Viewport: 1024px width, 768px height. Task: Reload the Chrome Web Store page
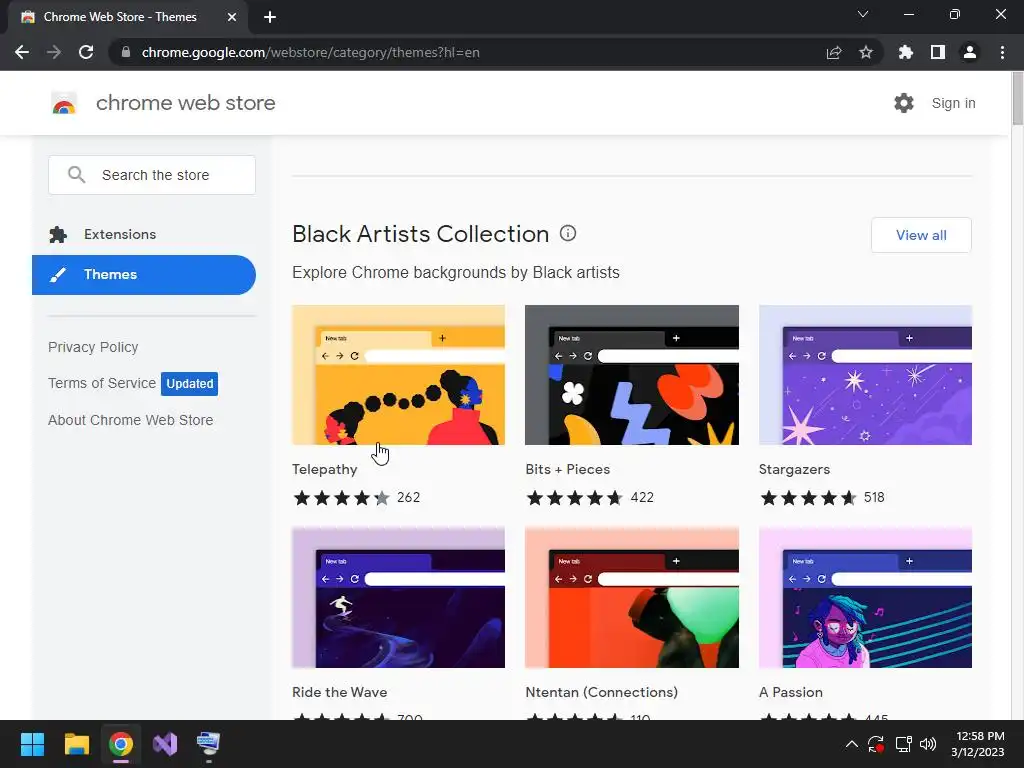coord(86,52)
